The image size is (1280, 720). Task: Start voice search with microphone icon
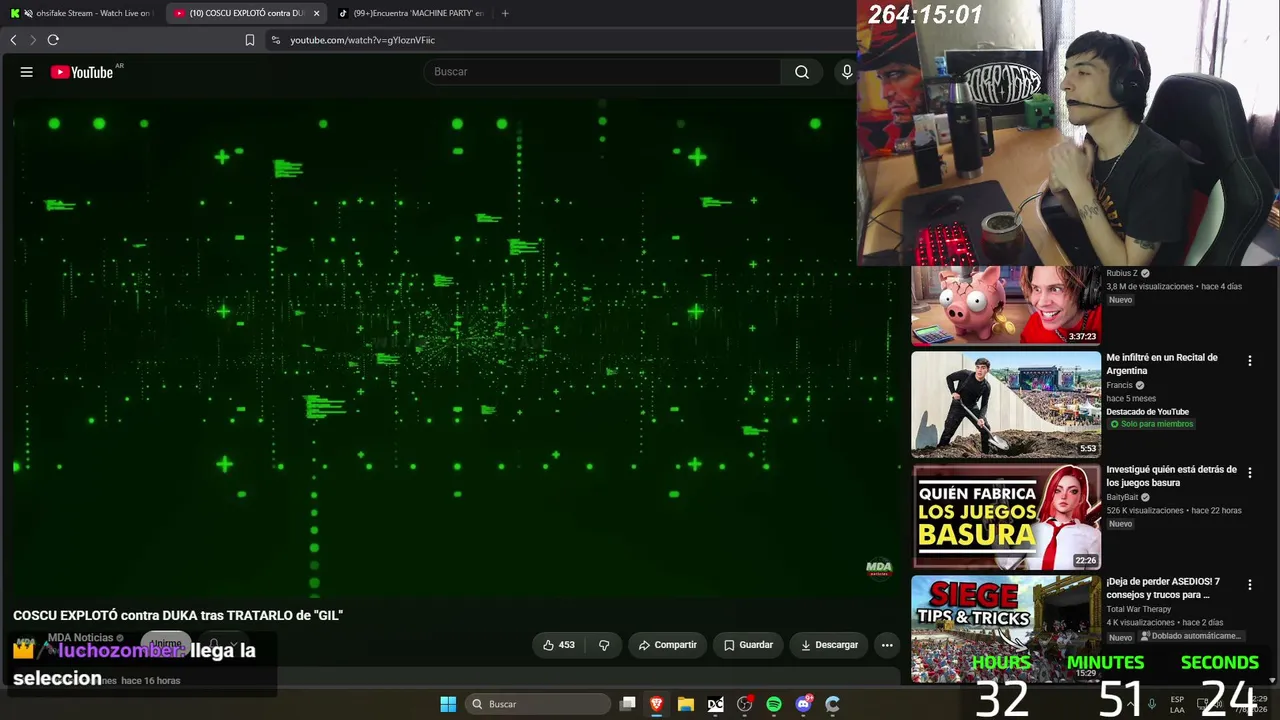(847, 72)
